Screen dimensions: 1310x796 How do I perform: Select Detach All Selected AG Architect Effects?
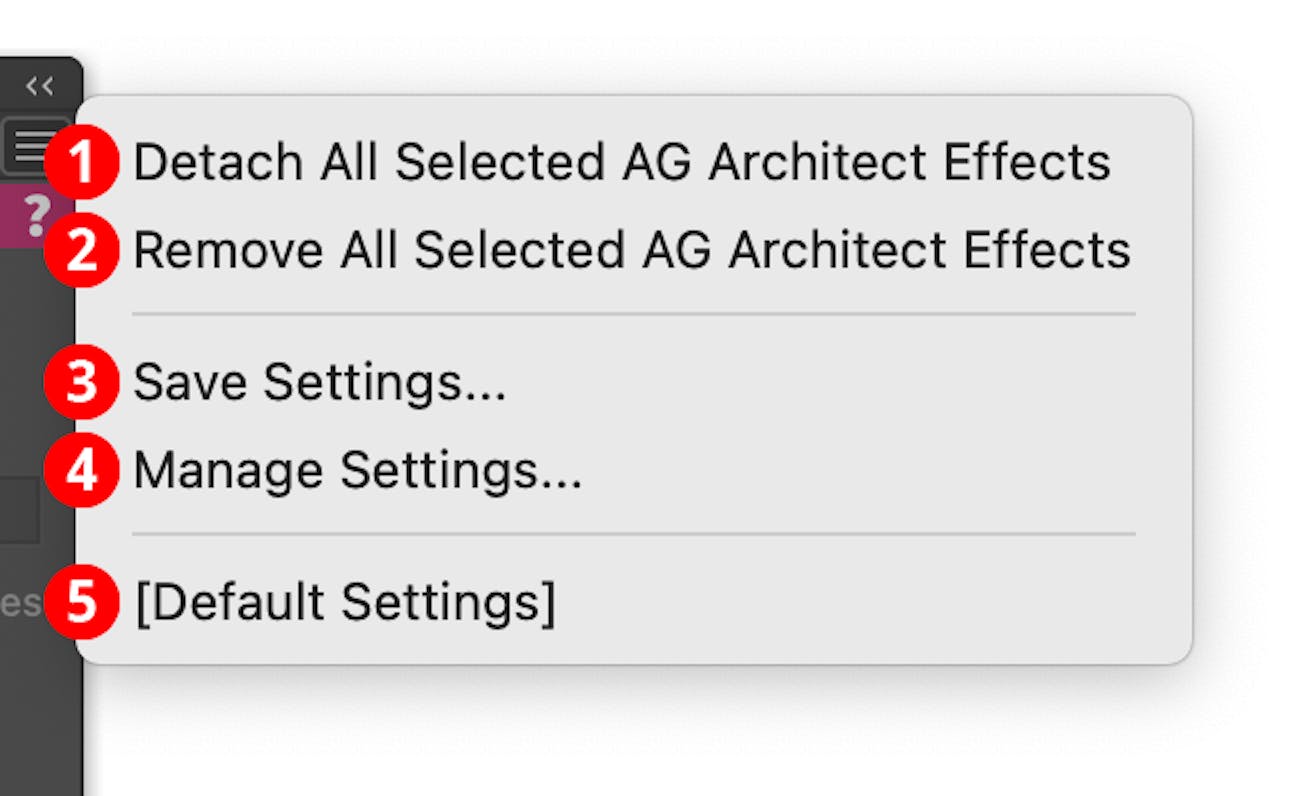tap(625, 161)
